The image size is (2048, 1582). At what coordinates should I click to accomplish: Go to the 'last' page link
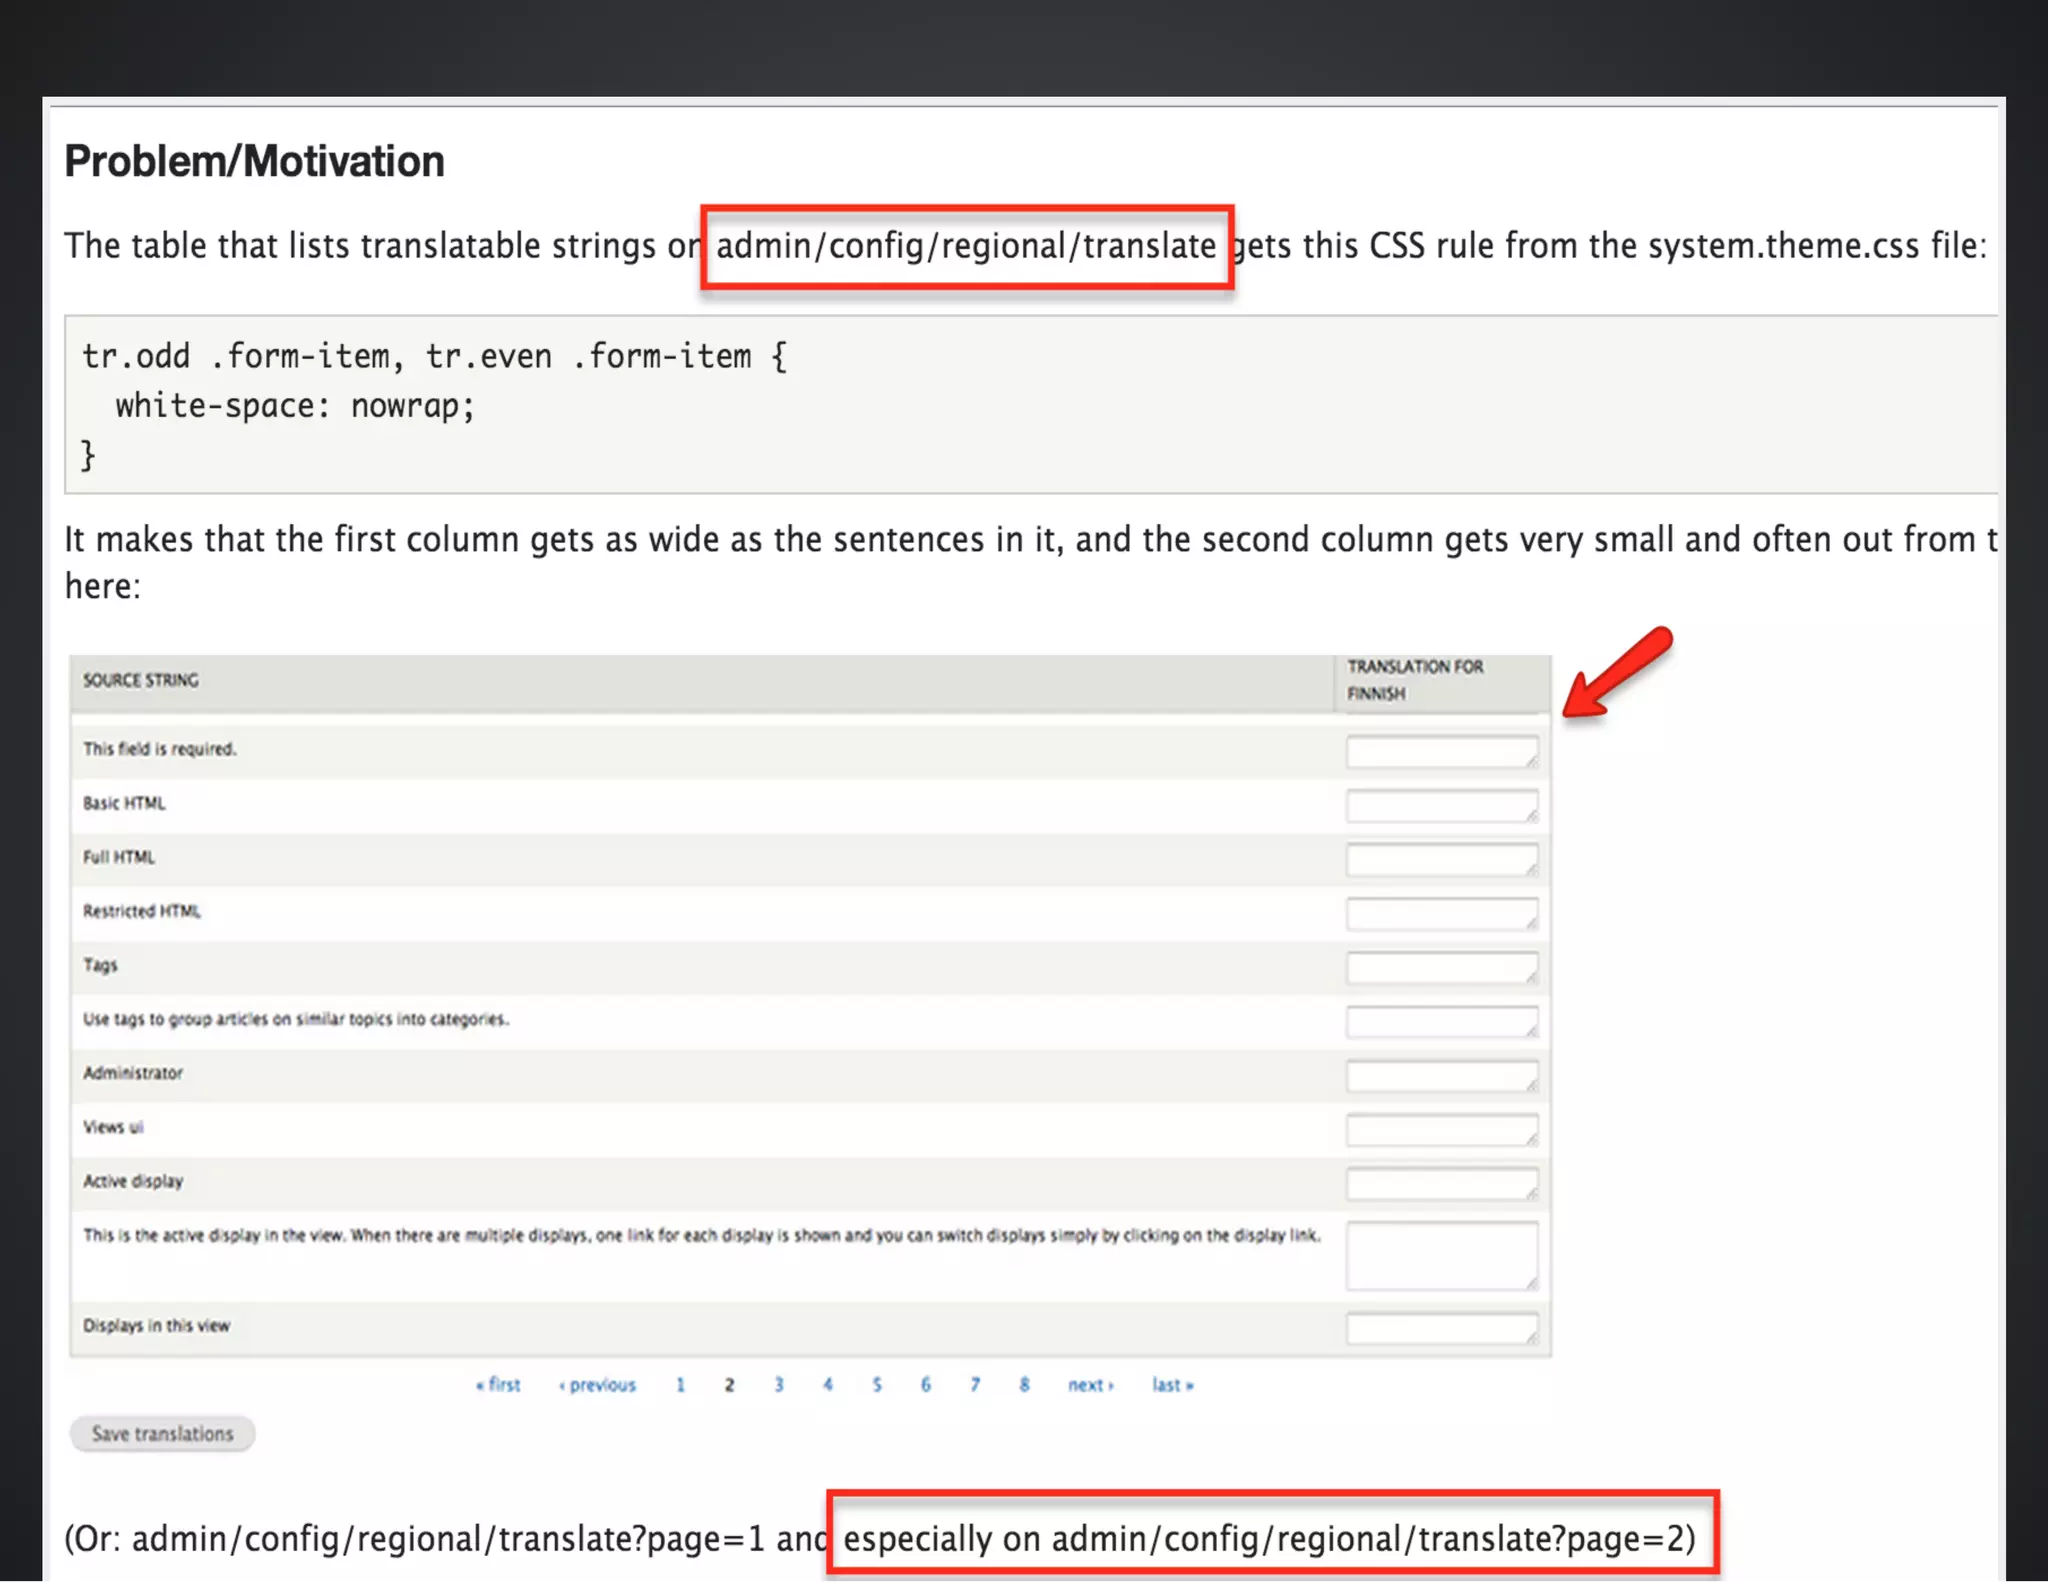click(1172, 1385)
